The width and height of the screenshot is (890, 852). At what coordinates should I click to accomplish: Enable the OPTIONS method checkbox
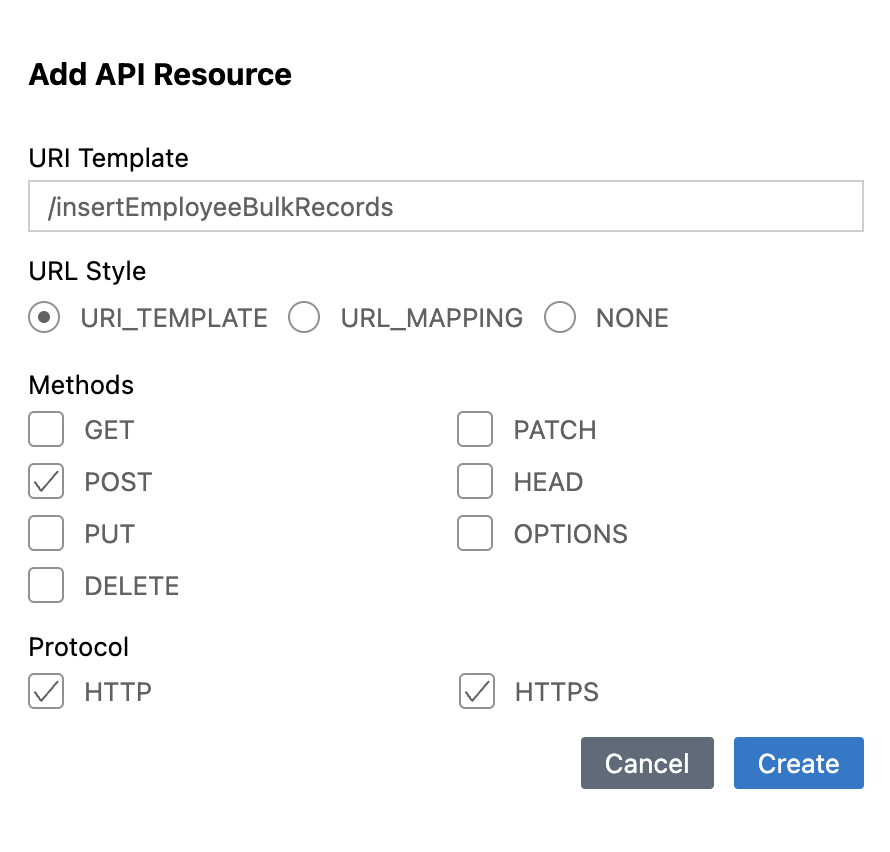point(475,534)
